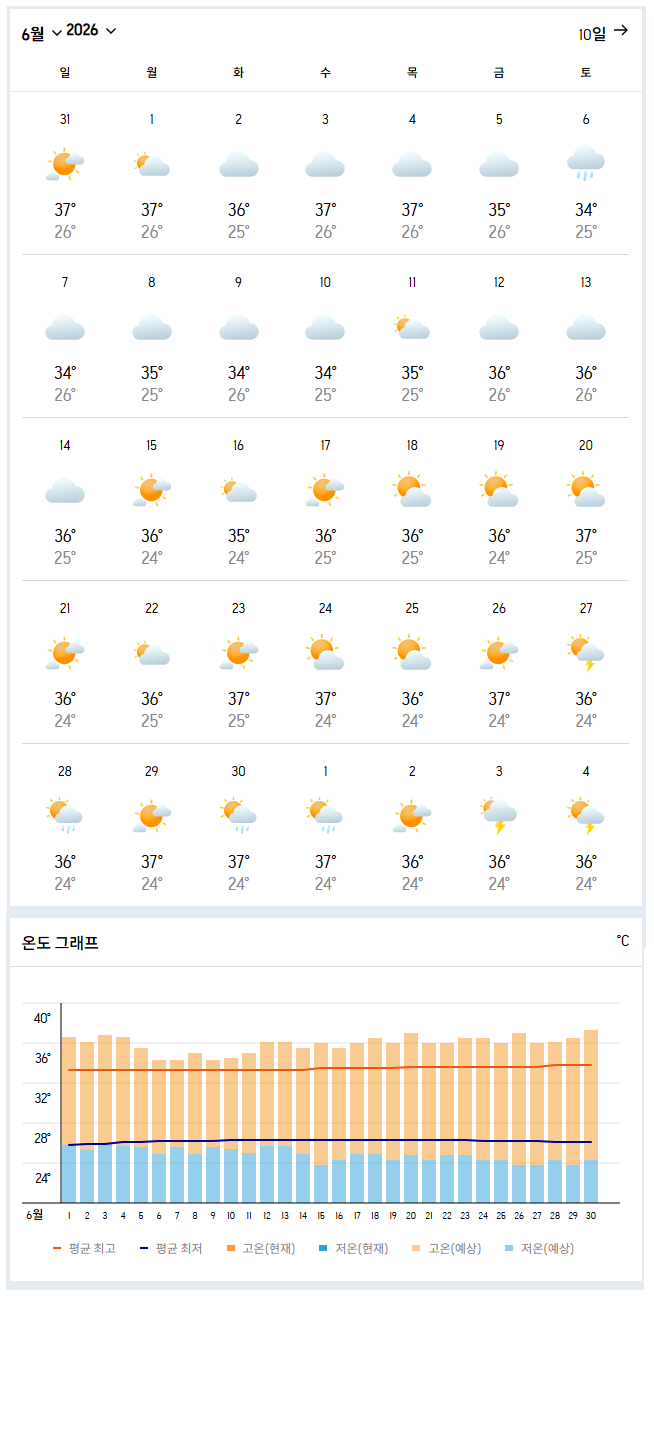
Task: Toggle the 평균 최저 legend series
Action: click(170, 1248)
